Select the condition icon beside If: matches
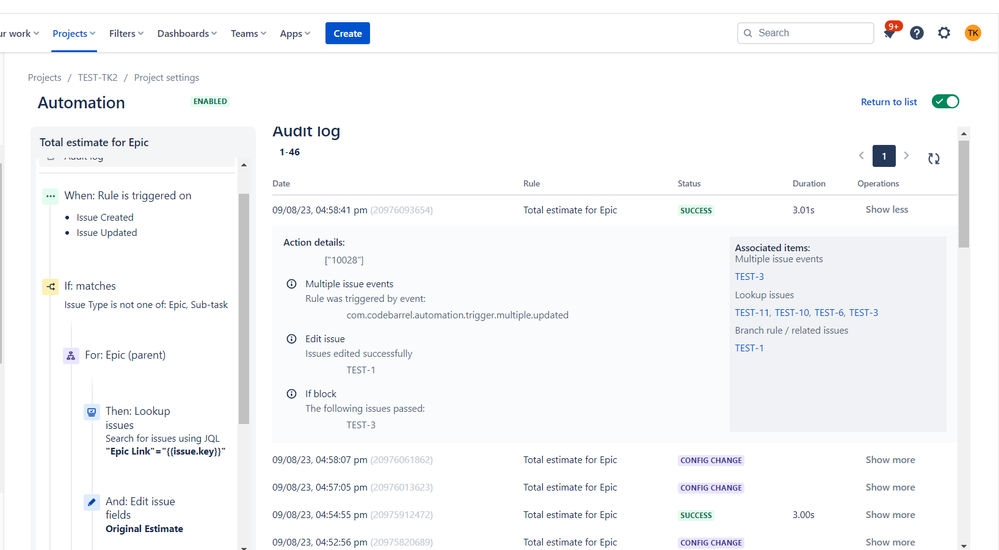Screen dimensions: 999x550 [x=50, y=287]
